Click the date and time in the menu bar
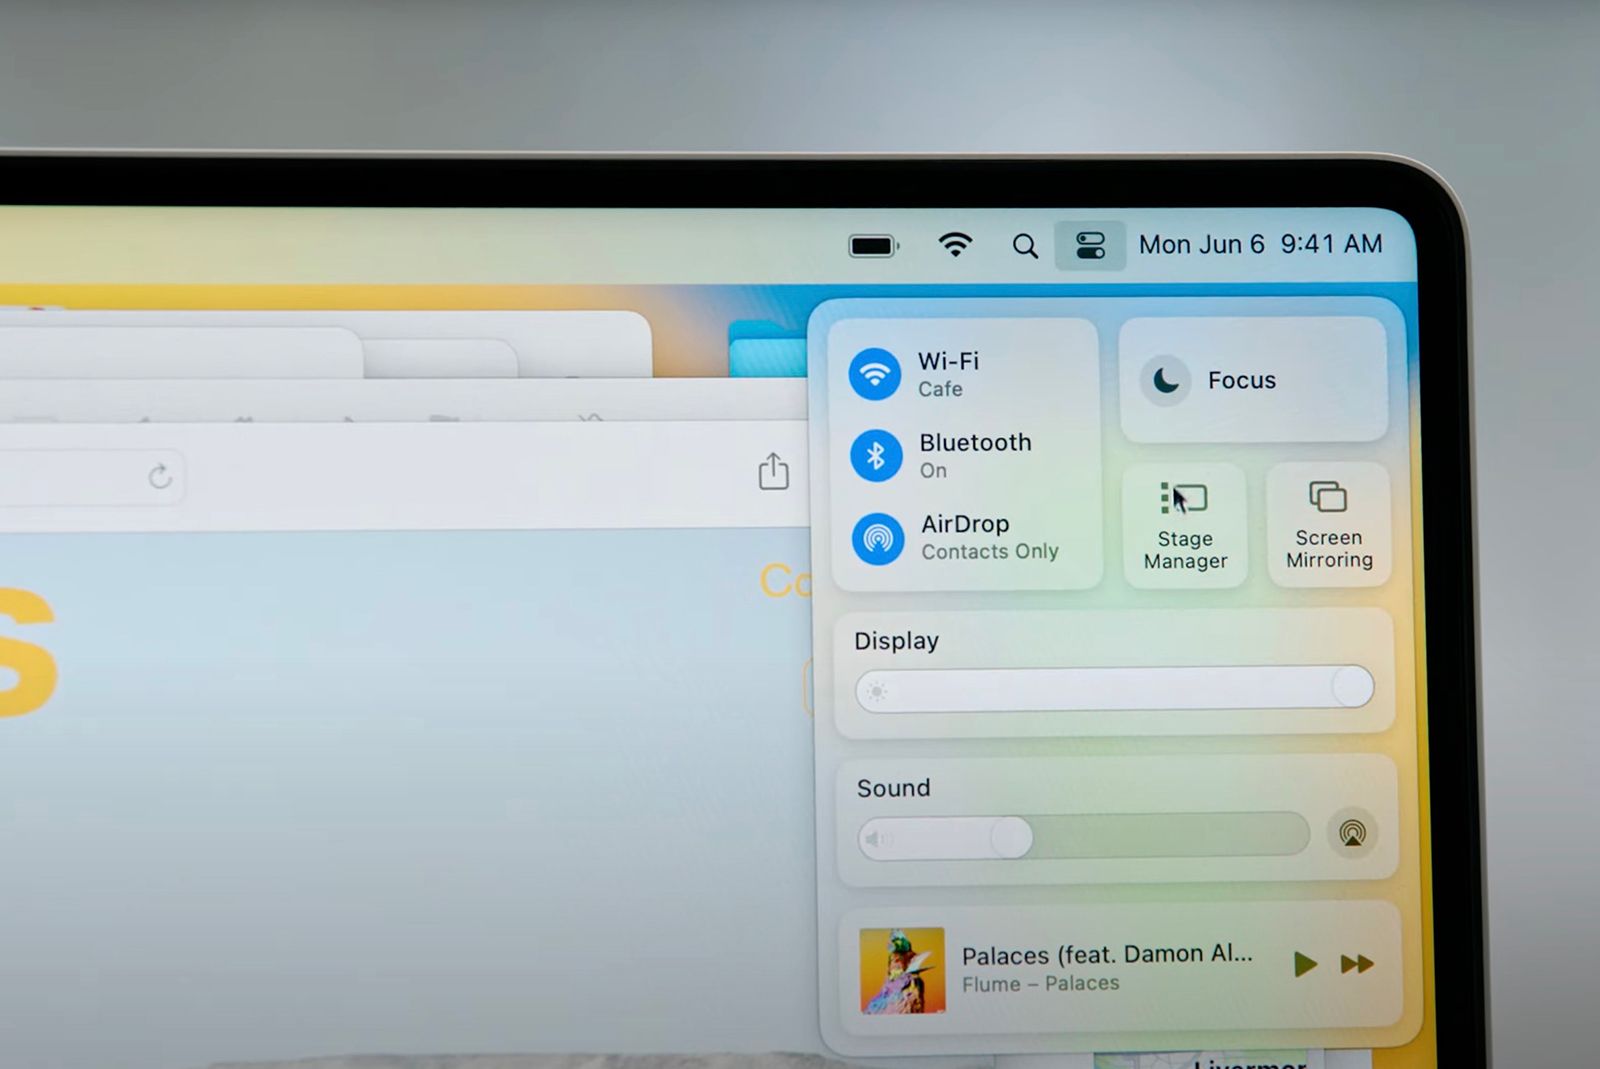1600x1069 pixels. [x=1260, y=245]
